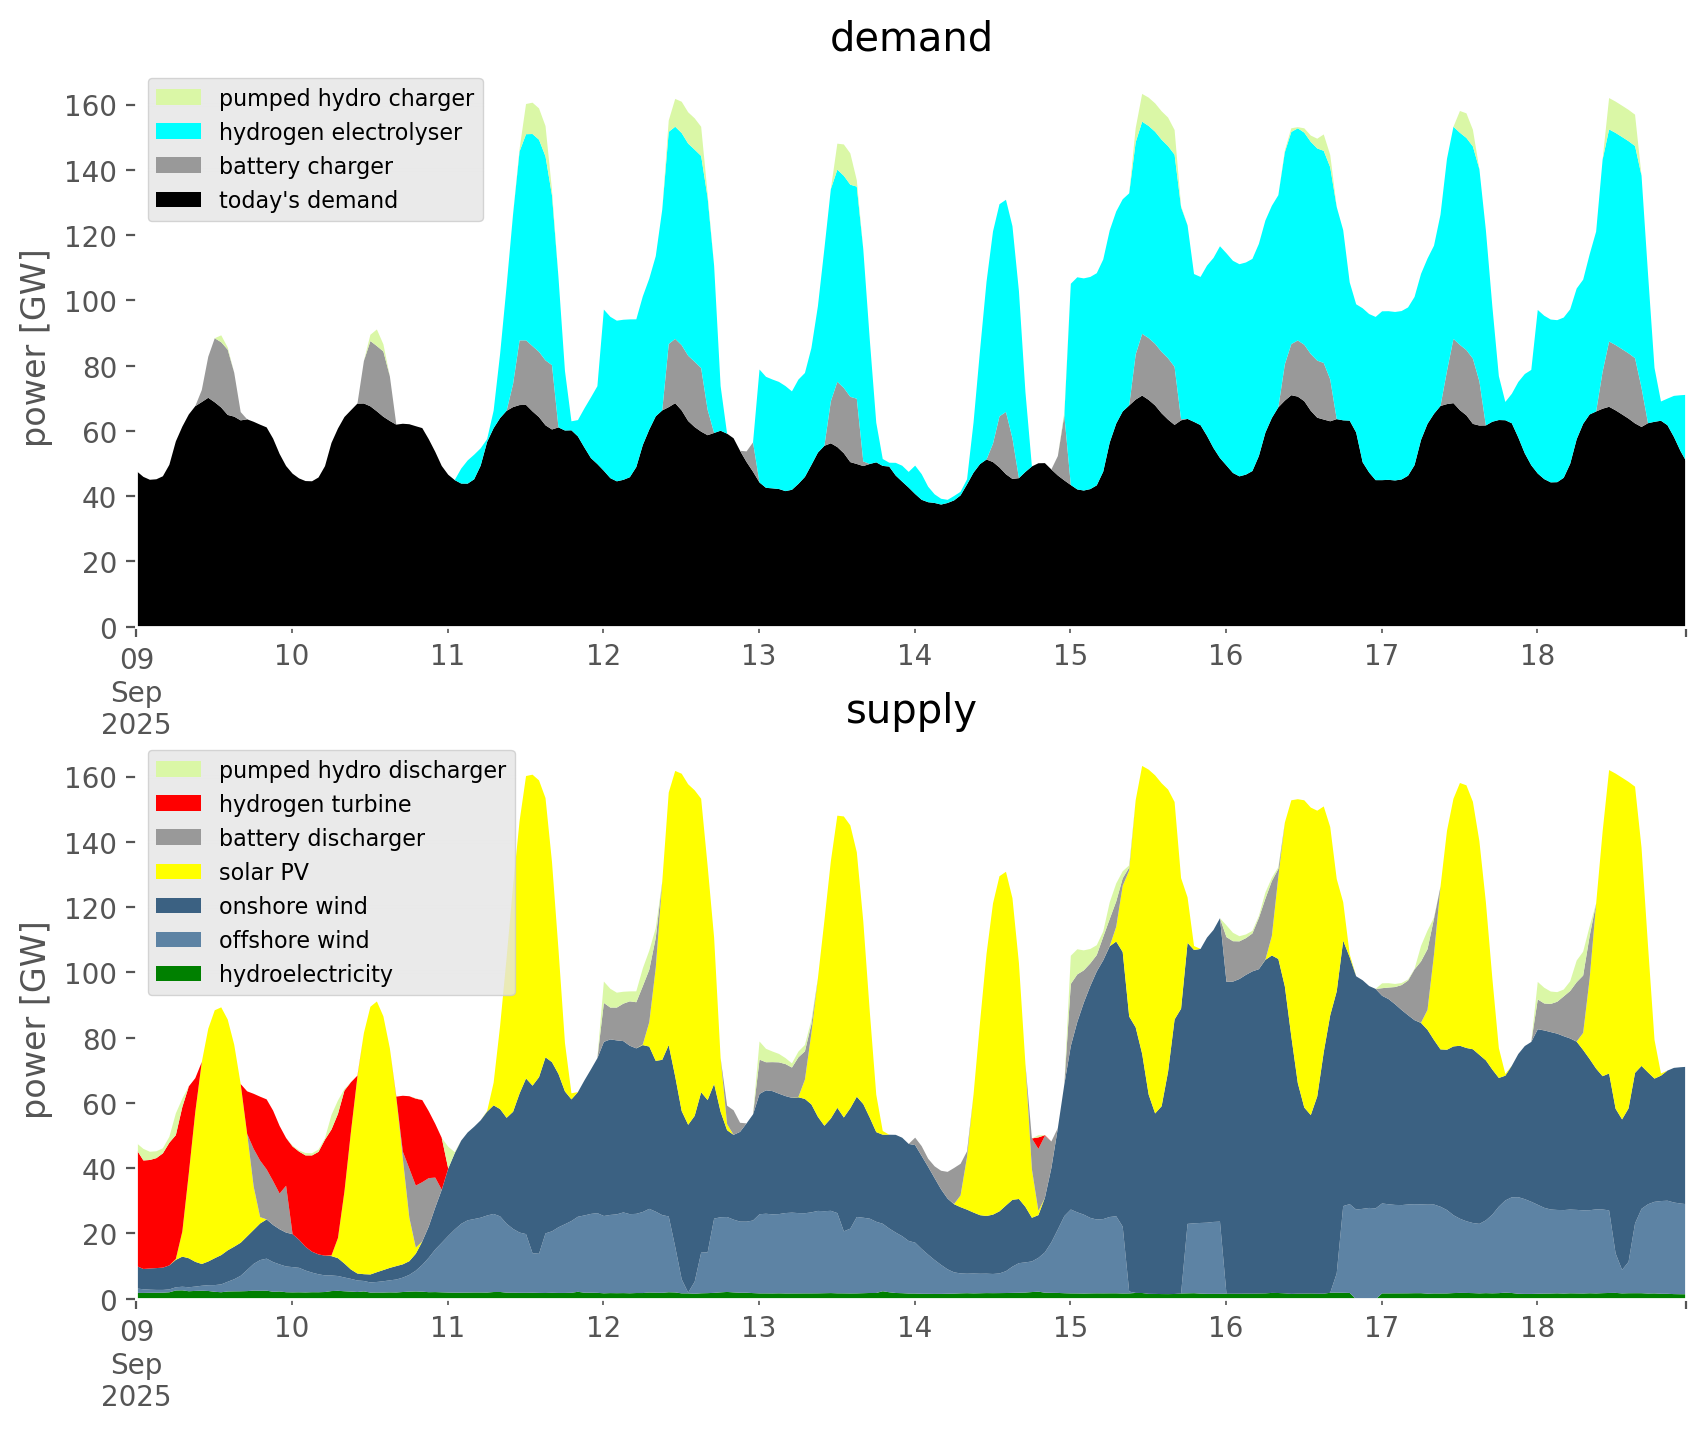This screenshot has height=1431, width=1706.
Task: Select the 'pumped hydro discharger' legend label
Action: [362, 770]
